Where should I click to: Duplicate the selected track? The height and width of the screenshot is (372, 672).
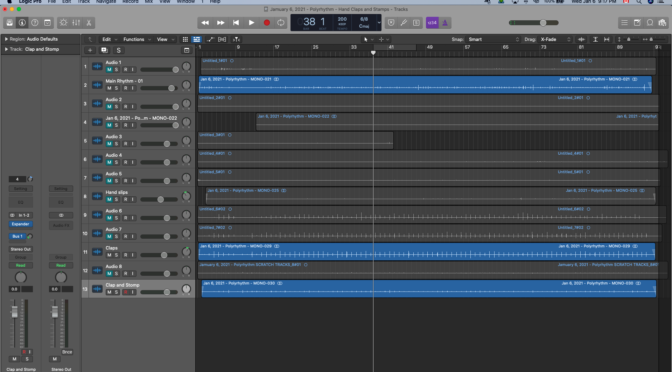[x=104, y=50]
